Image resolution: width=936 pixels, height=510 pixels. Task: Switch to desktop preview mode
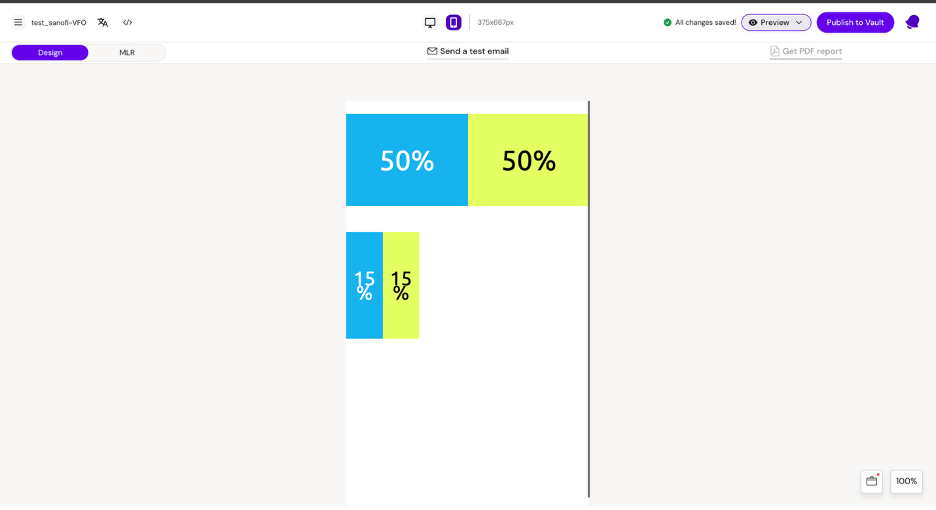coord(430,22)
